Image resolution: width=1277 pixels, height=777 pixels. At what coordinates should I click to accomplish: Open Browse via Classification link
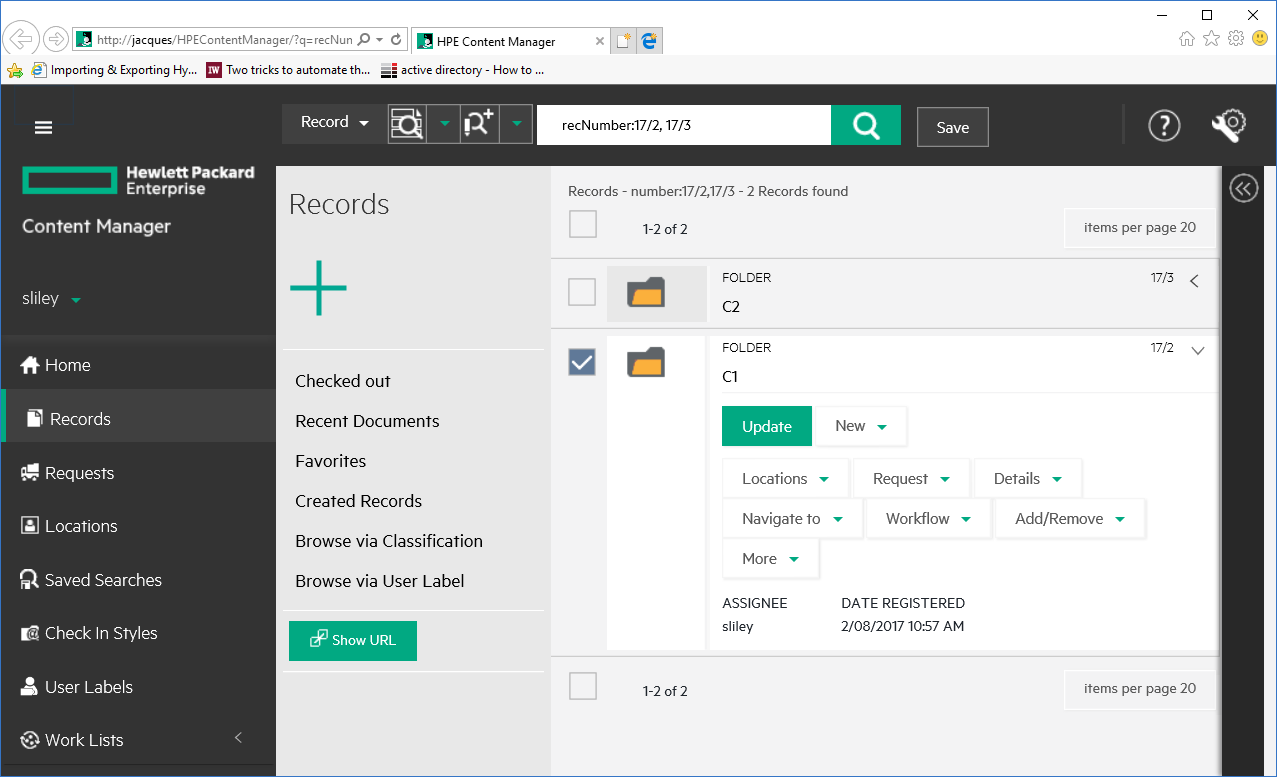click(389, 541)
